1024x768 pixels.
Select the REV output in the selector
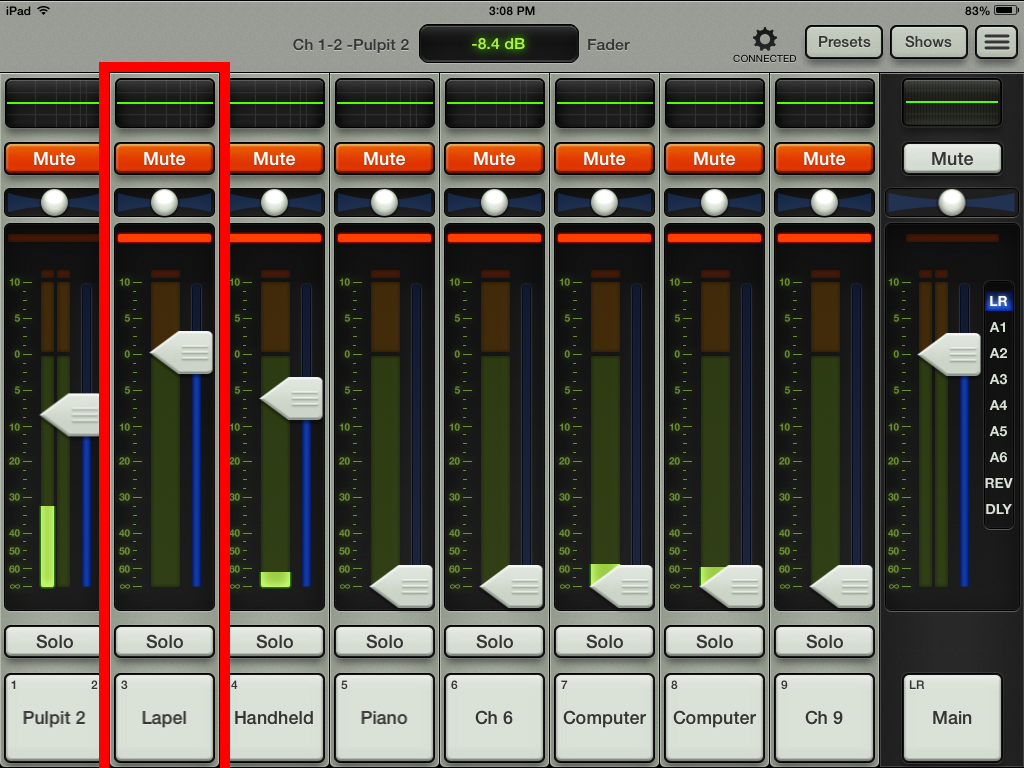[x=998, y=483]
